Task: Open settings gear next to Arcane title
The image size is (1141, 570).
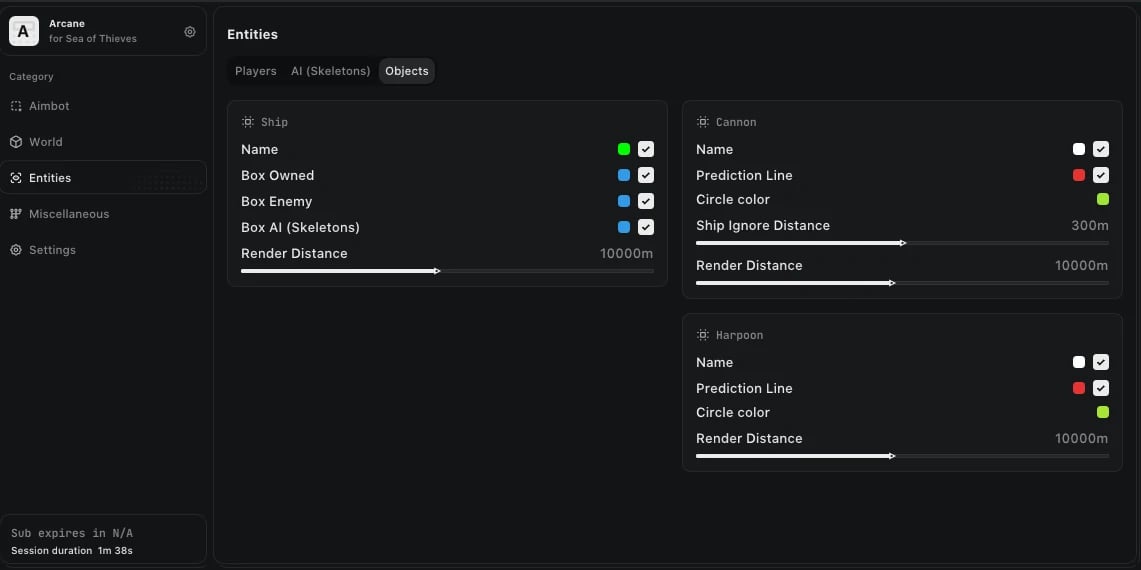Action: [x=190, y=31]
